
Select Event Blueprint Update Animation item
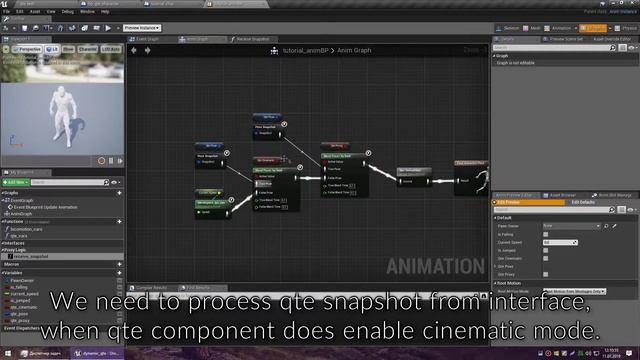pyautogui.click(x=45, y=207)
